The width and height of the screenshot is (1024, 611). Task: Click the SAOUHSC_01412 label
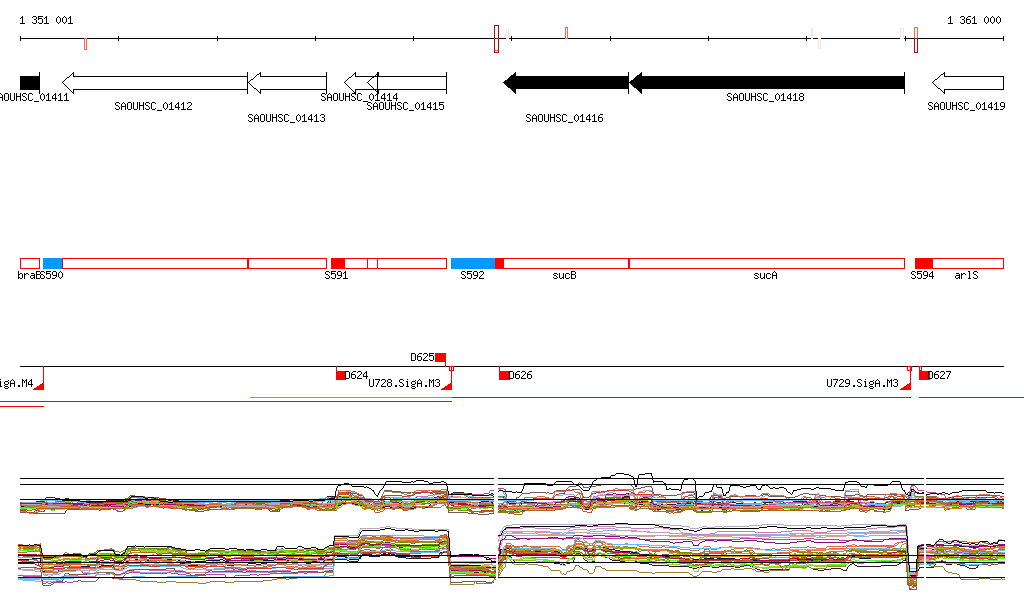tap(153, 106)
